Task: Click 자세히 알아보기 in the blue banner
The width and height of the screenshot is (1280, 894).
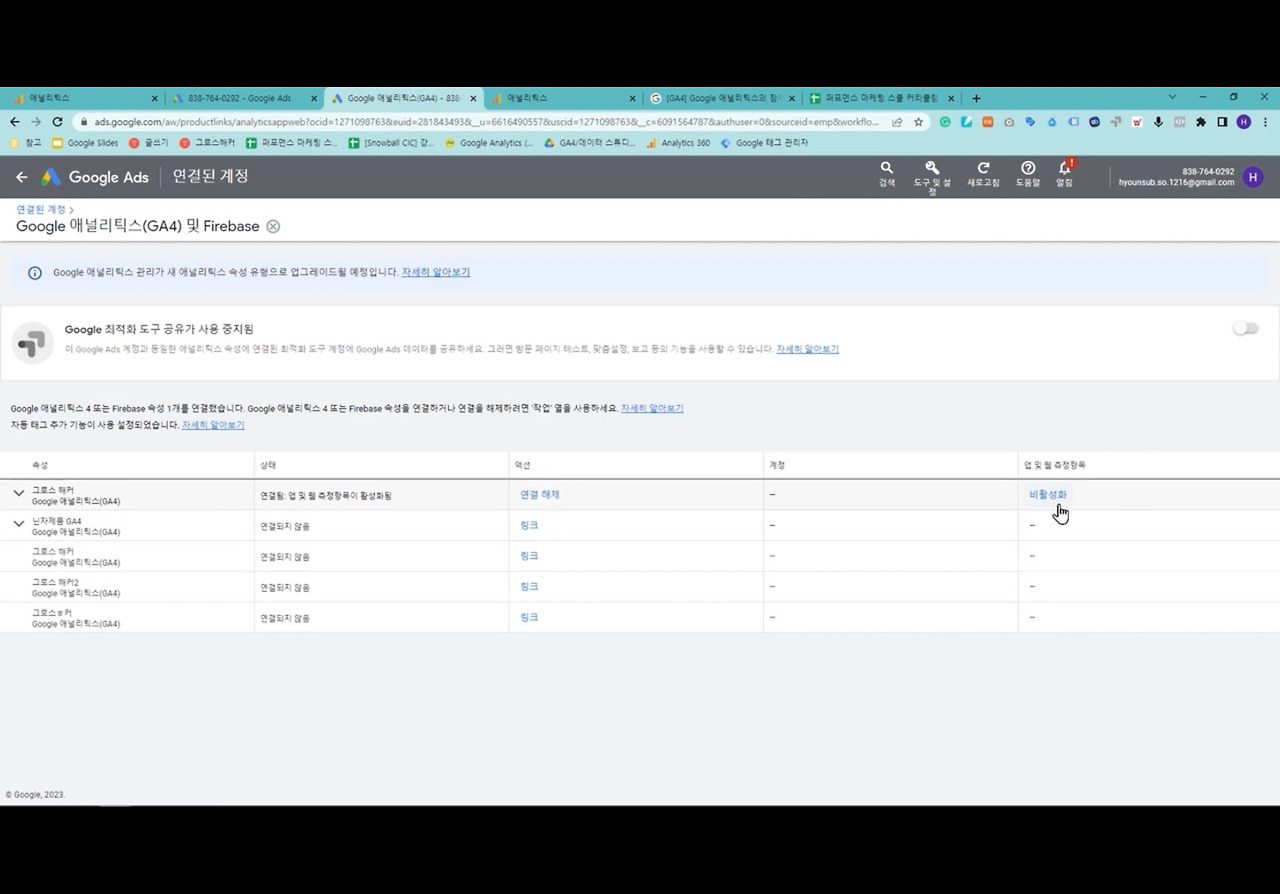Action: [x=435, y=272]
